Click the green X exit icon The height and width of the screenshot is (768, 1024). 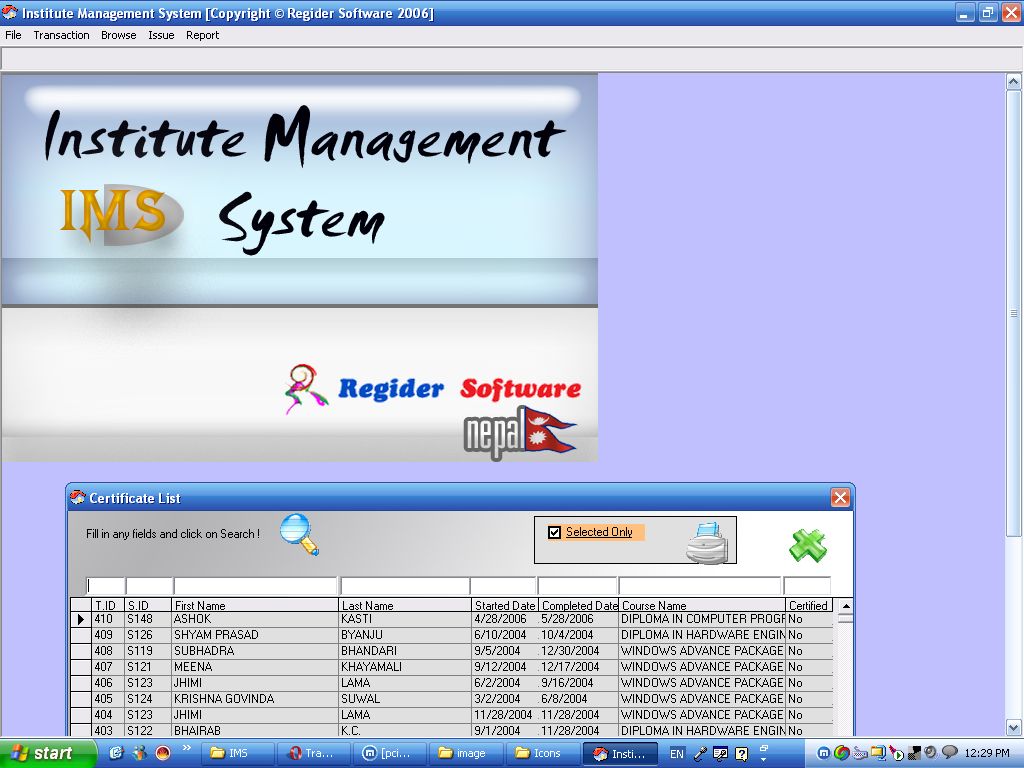pyautogui.click(x=807, y=544)
